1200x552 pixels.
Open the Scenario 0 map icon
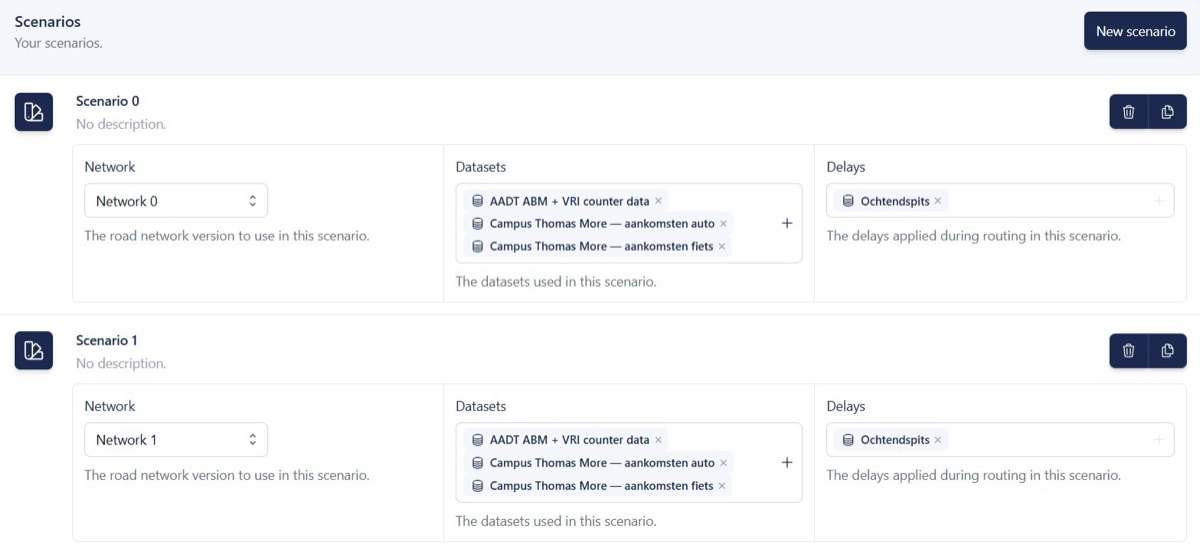coord(33,112)
